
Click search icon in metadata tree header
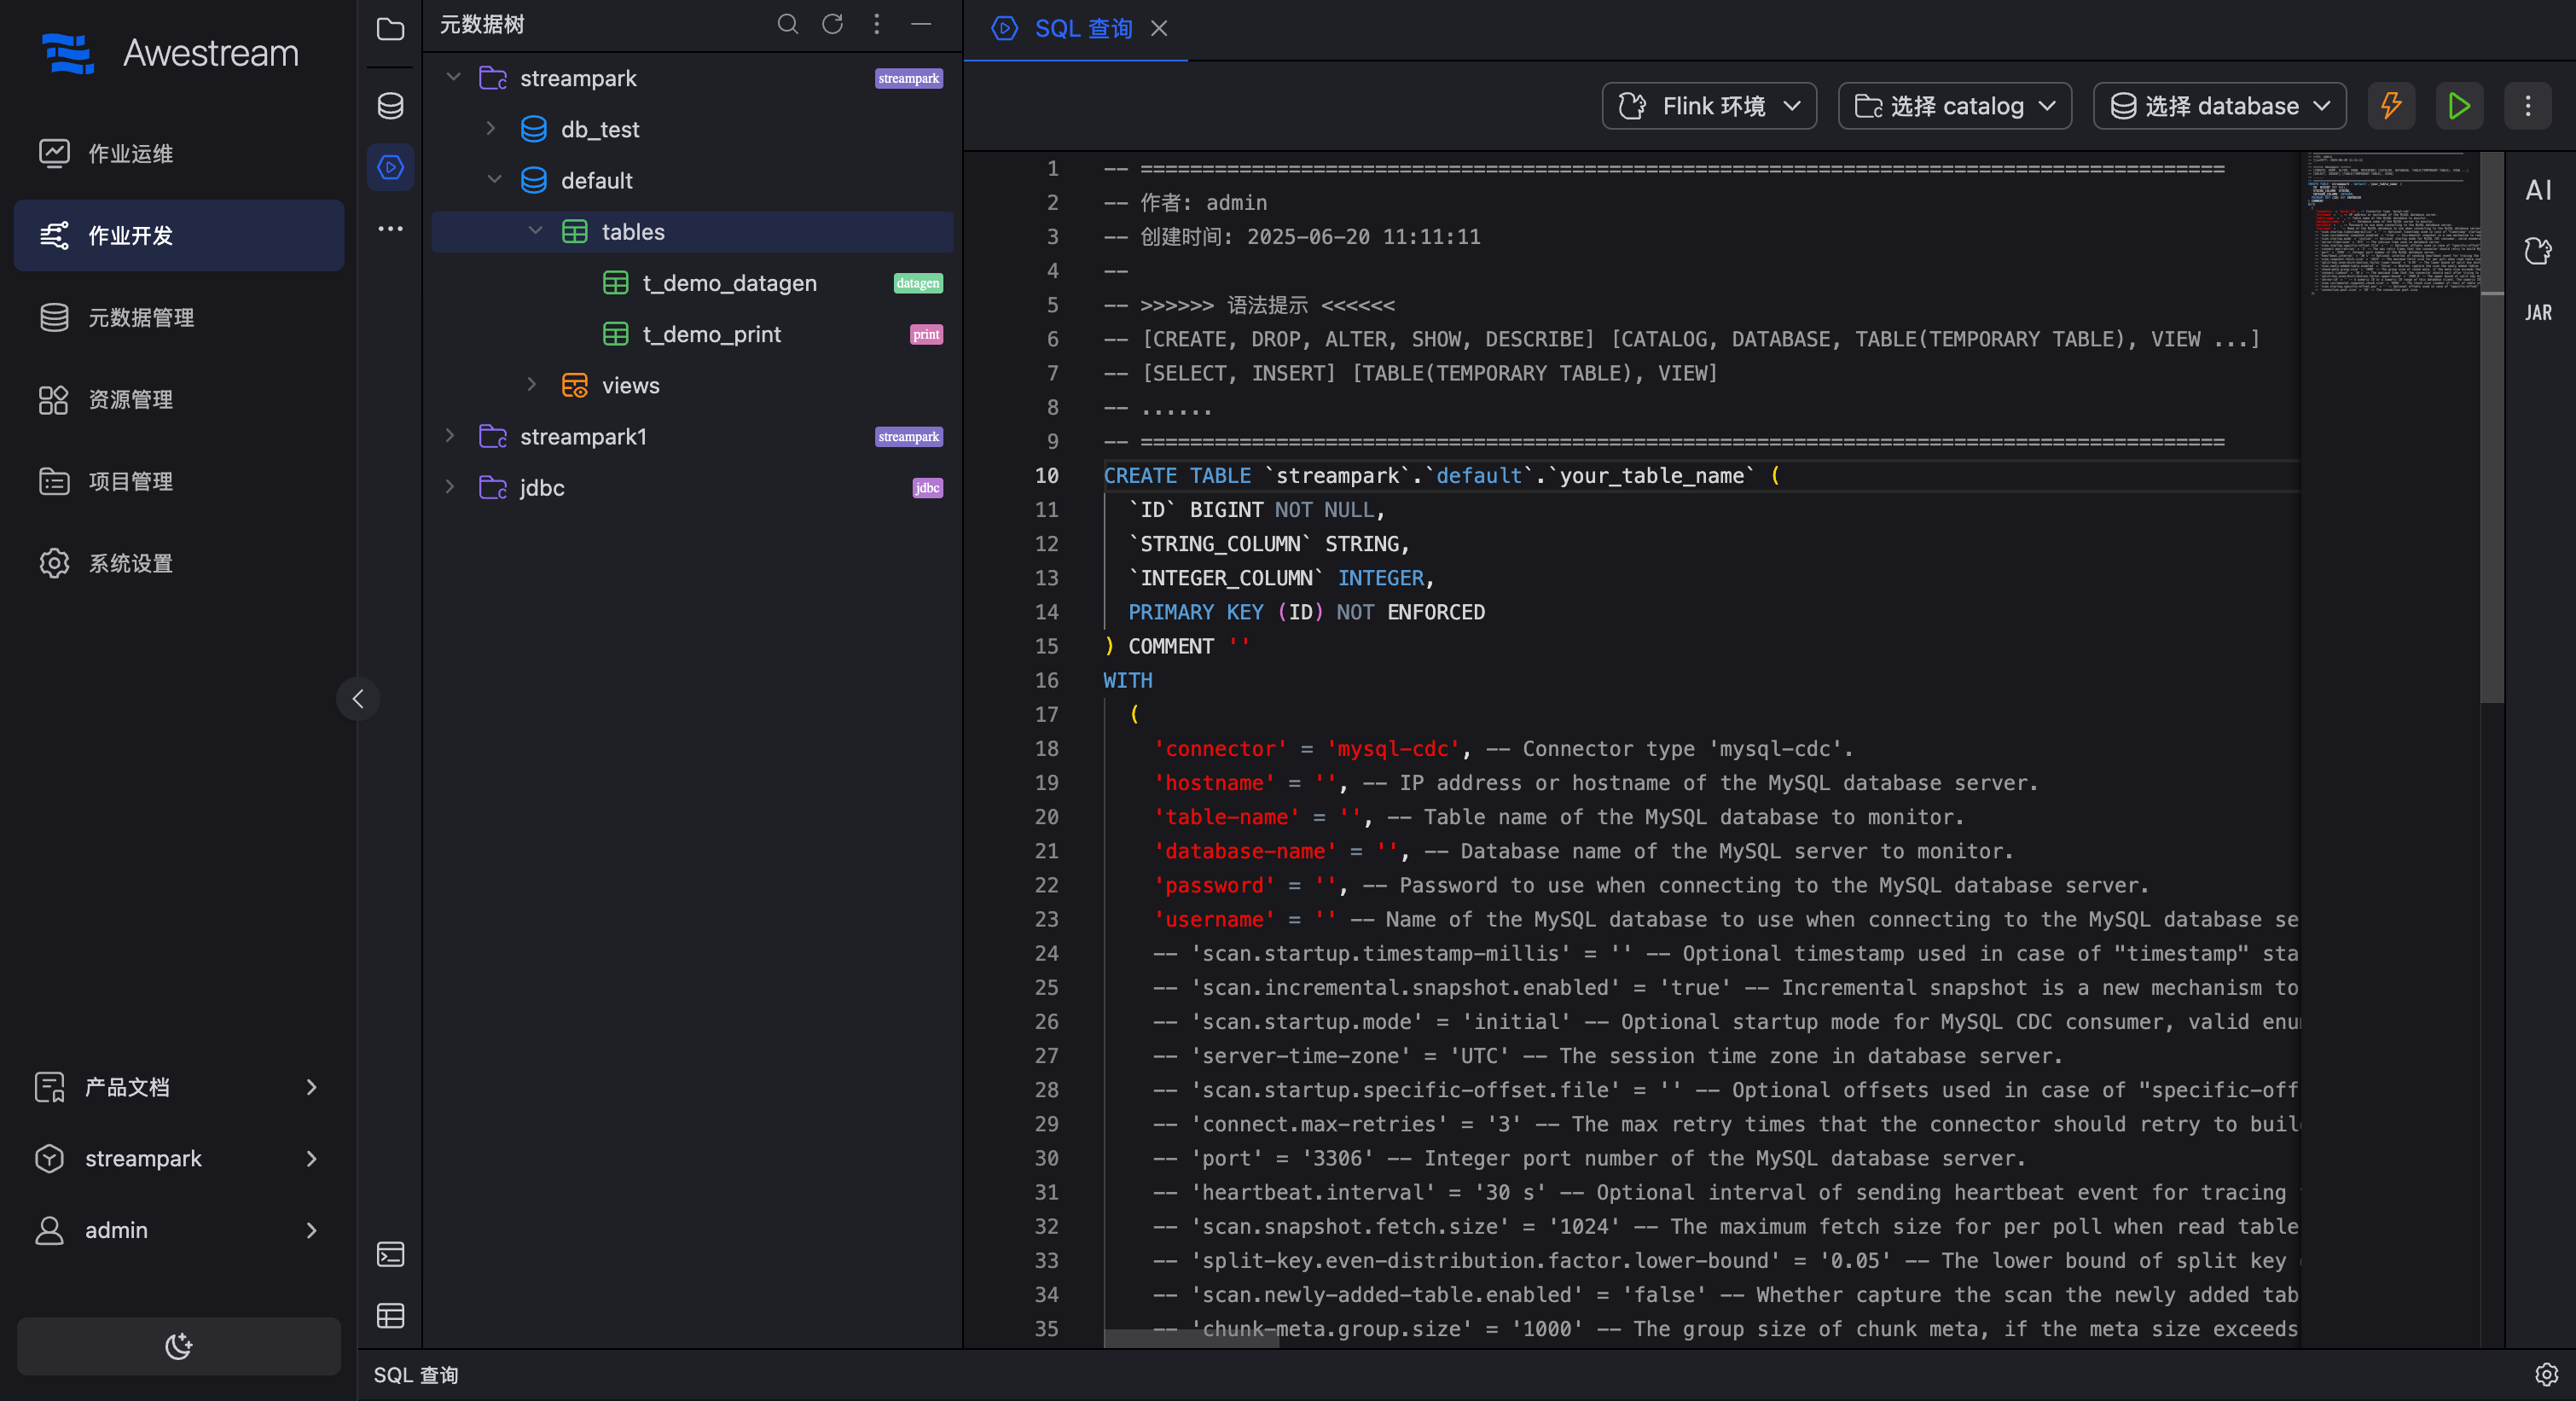pyautogui.click(x=787, y=24)
